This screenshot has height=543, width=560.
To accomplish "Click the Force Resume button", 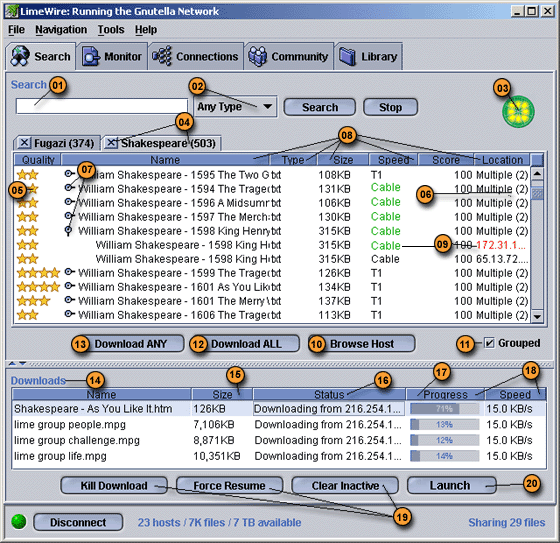I will coord(229,485).
